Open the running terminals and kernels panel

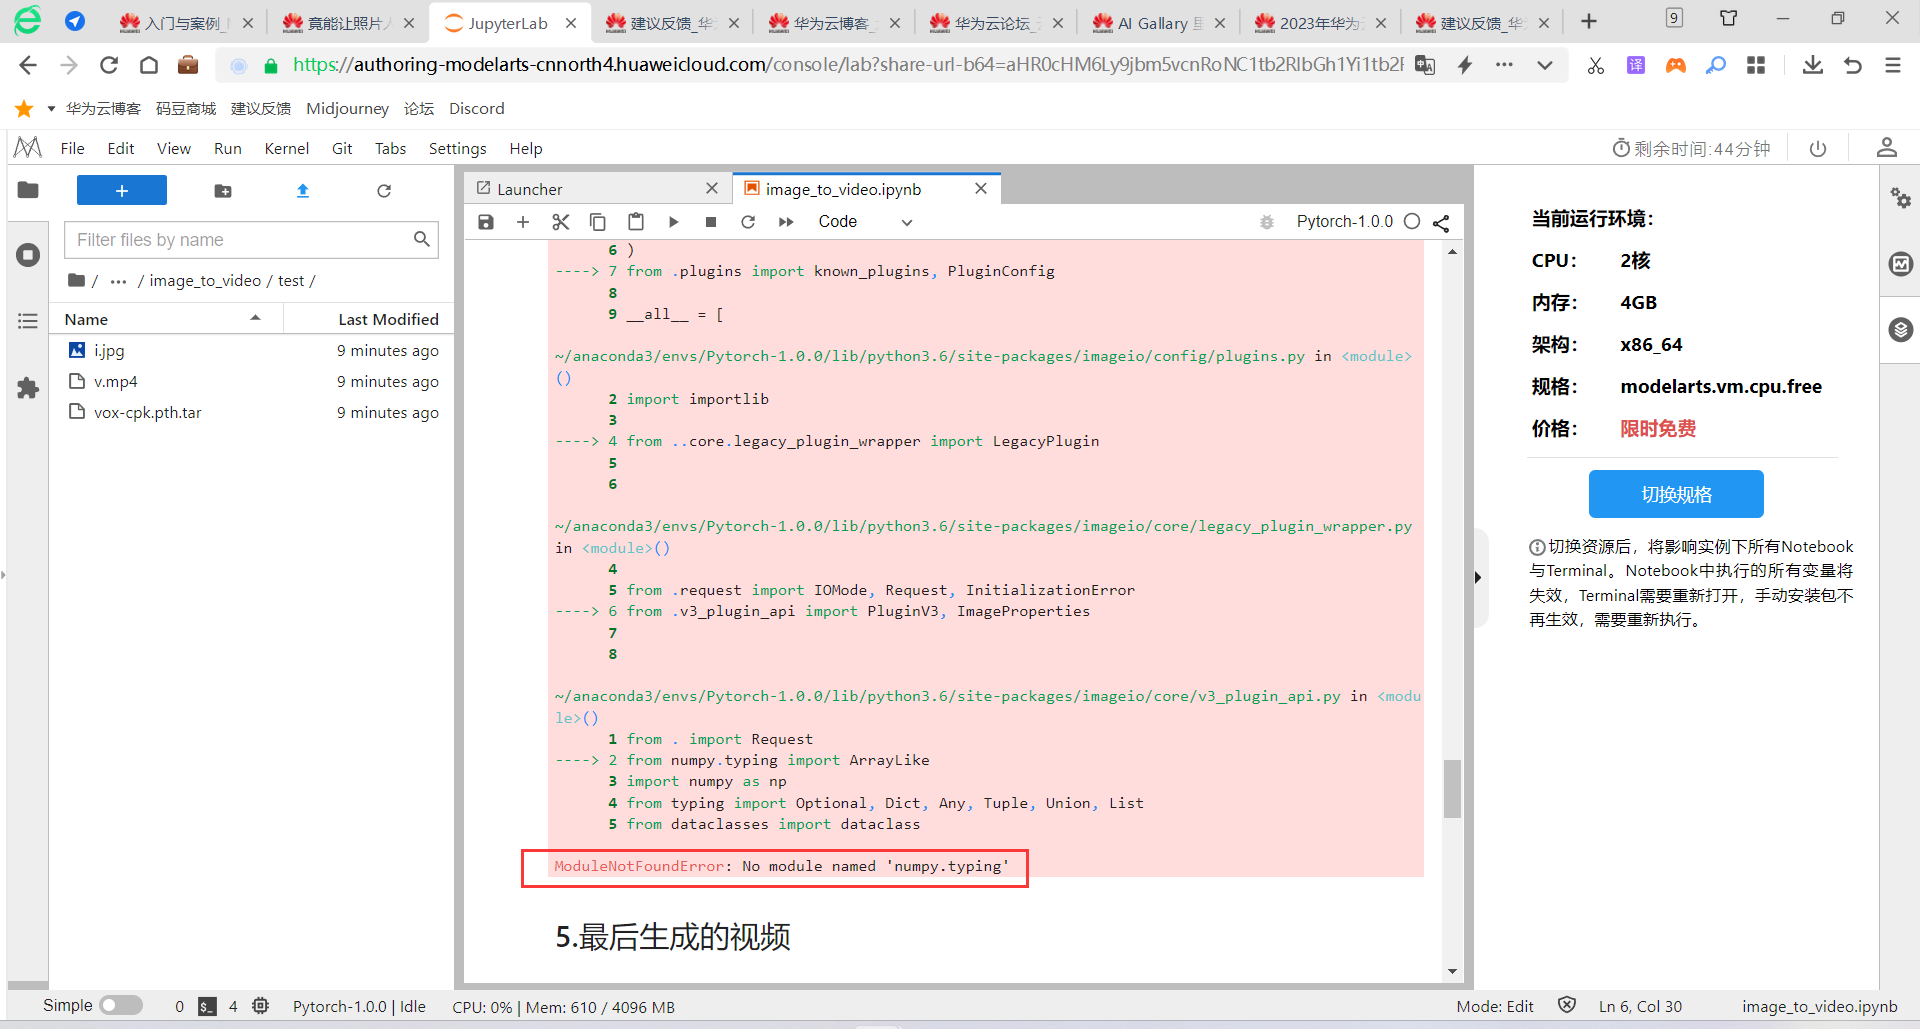pos(28,255)
